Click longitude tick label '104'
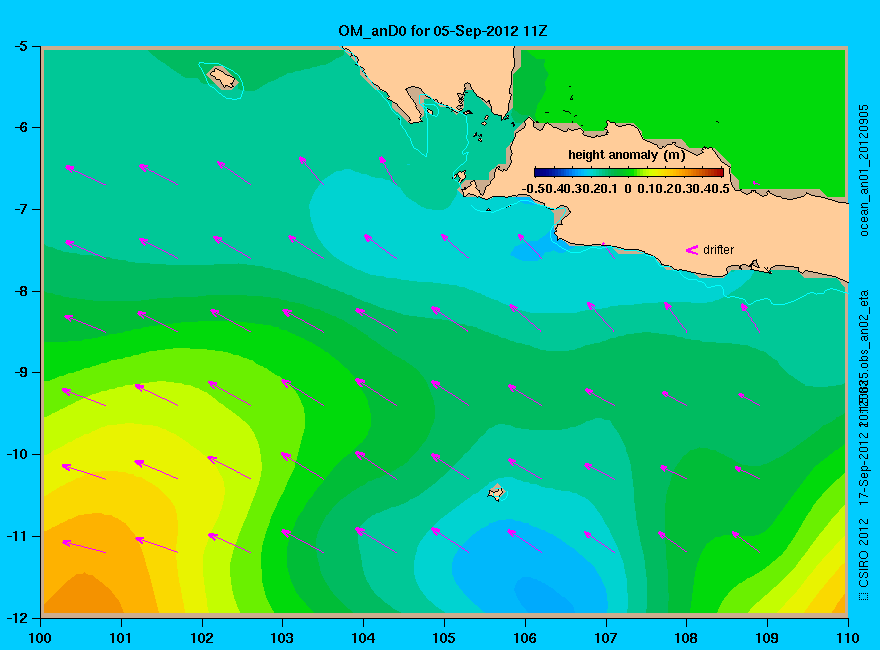 363,638
